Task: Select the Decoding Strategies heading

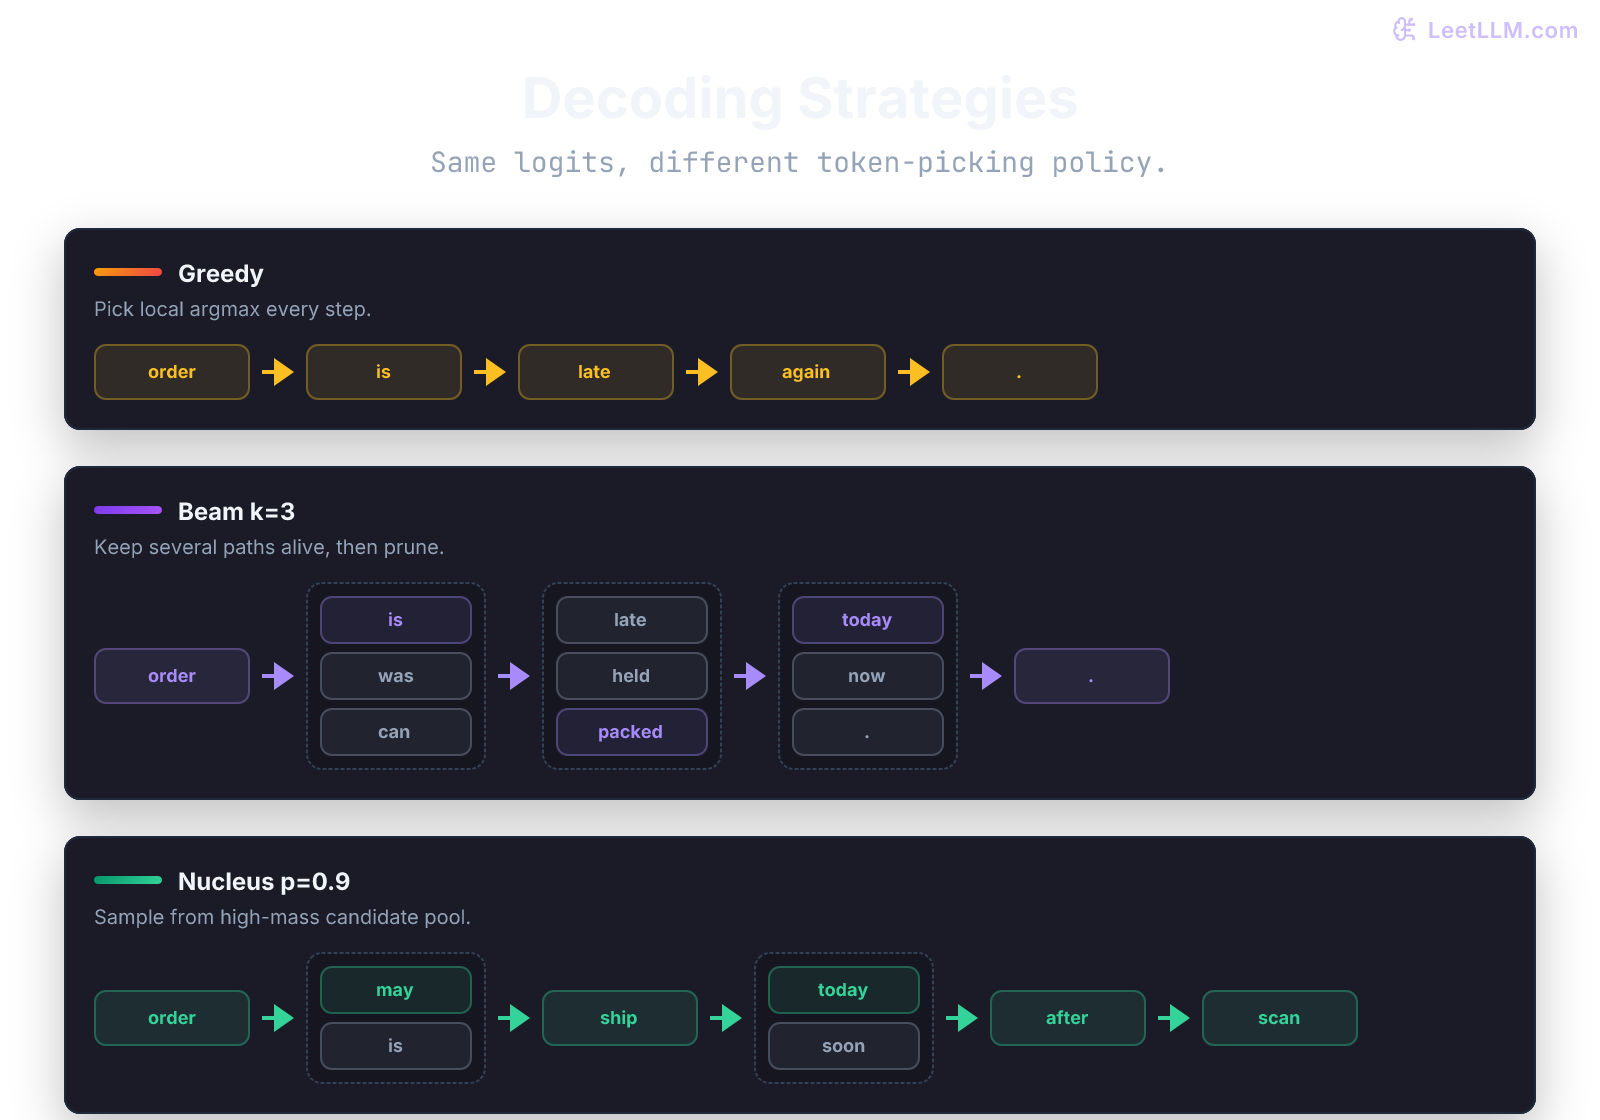Action: pyautogui.click(x=800, y=98)
